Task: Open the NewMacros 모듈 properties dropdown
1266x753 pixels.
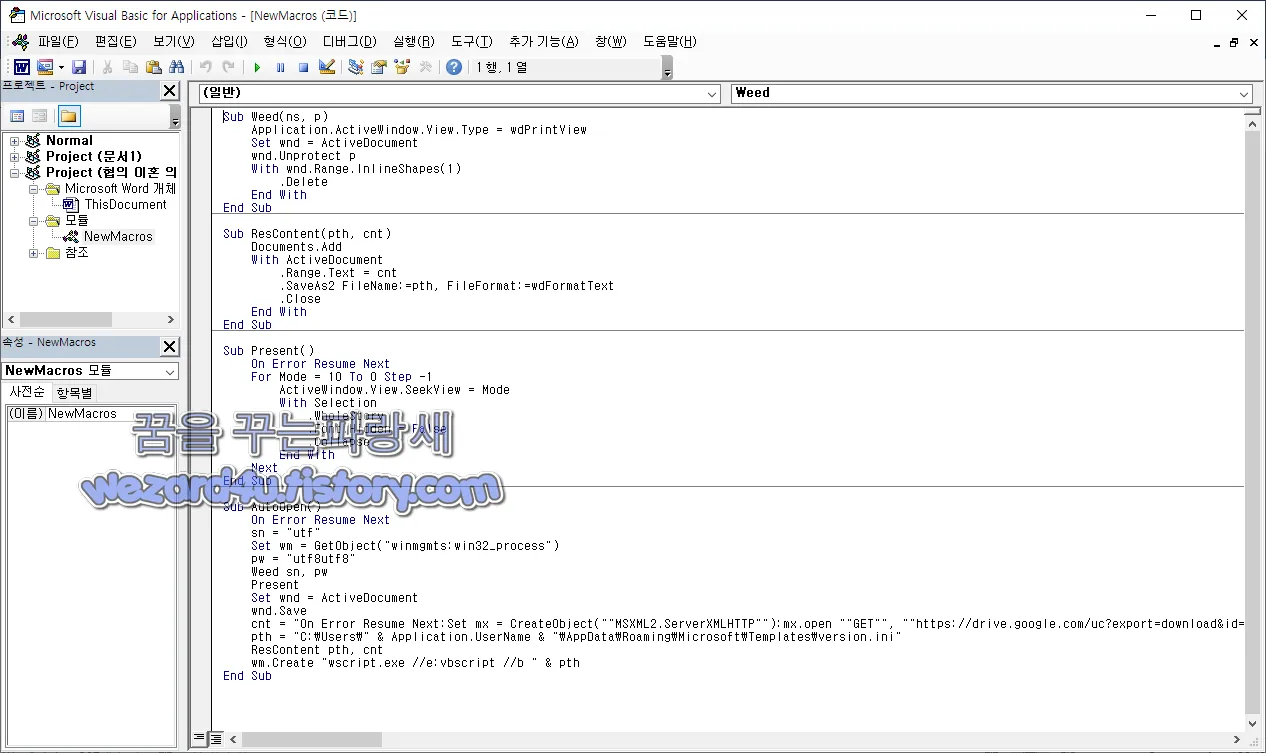Action: click(x=170, y=371)
